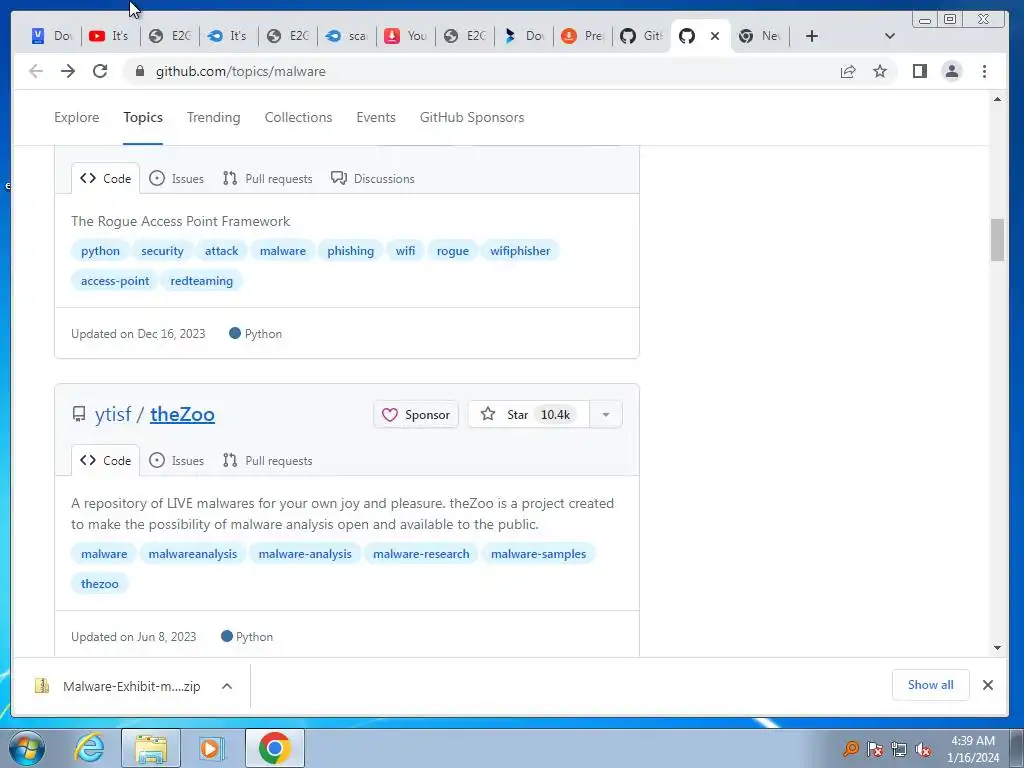This screenshot has width=1024, height=768.
Task: Select the malware-research topic tag
Action: (x=421, y=554)
